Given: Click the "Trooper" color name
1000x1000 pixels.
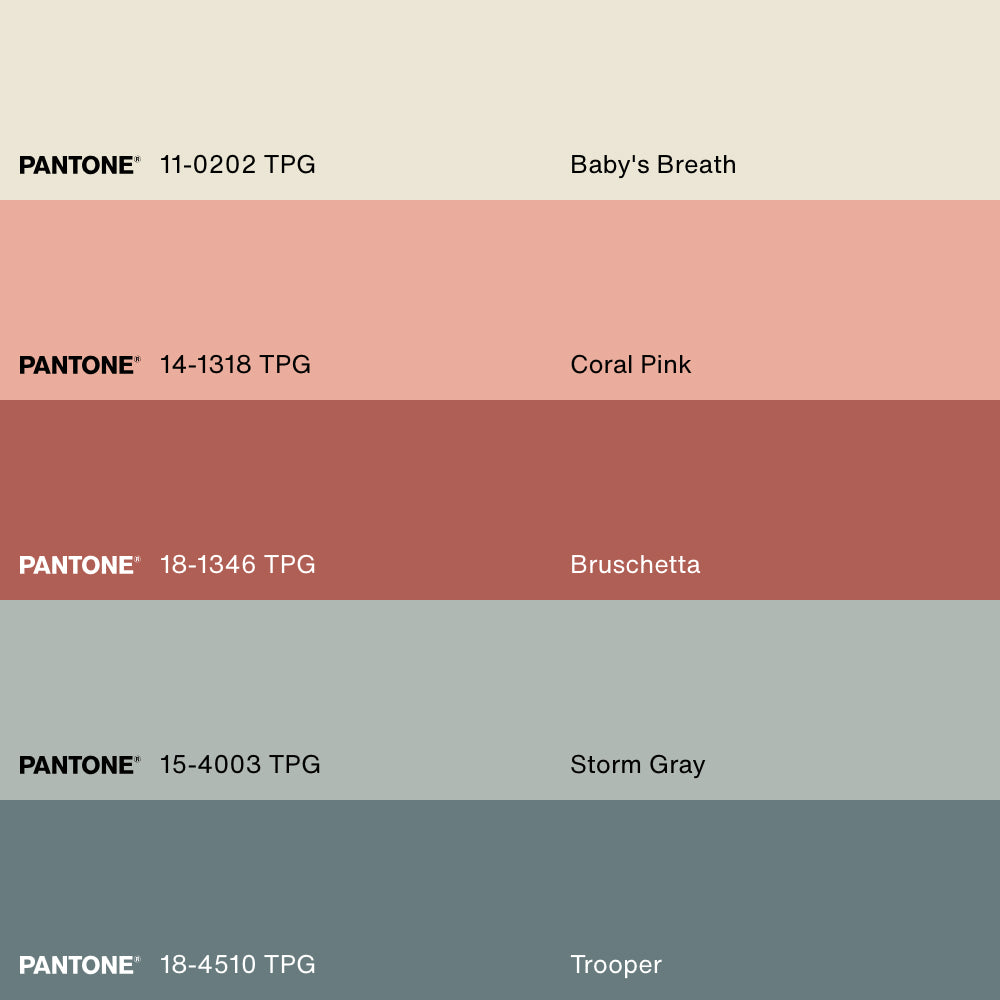Looking at the screenshot, I should (616, 965).
